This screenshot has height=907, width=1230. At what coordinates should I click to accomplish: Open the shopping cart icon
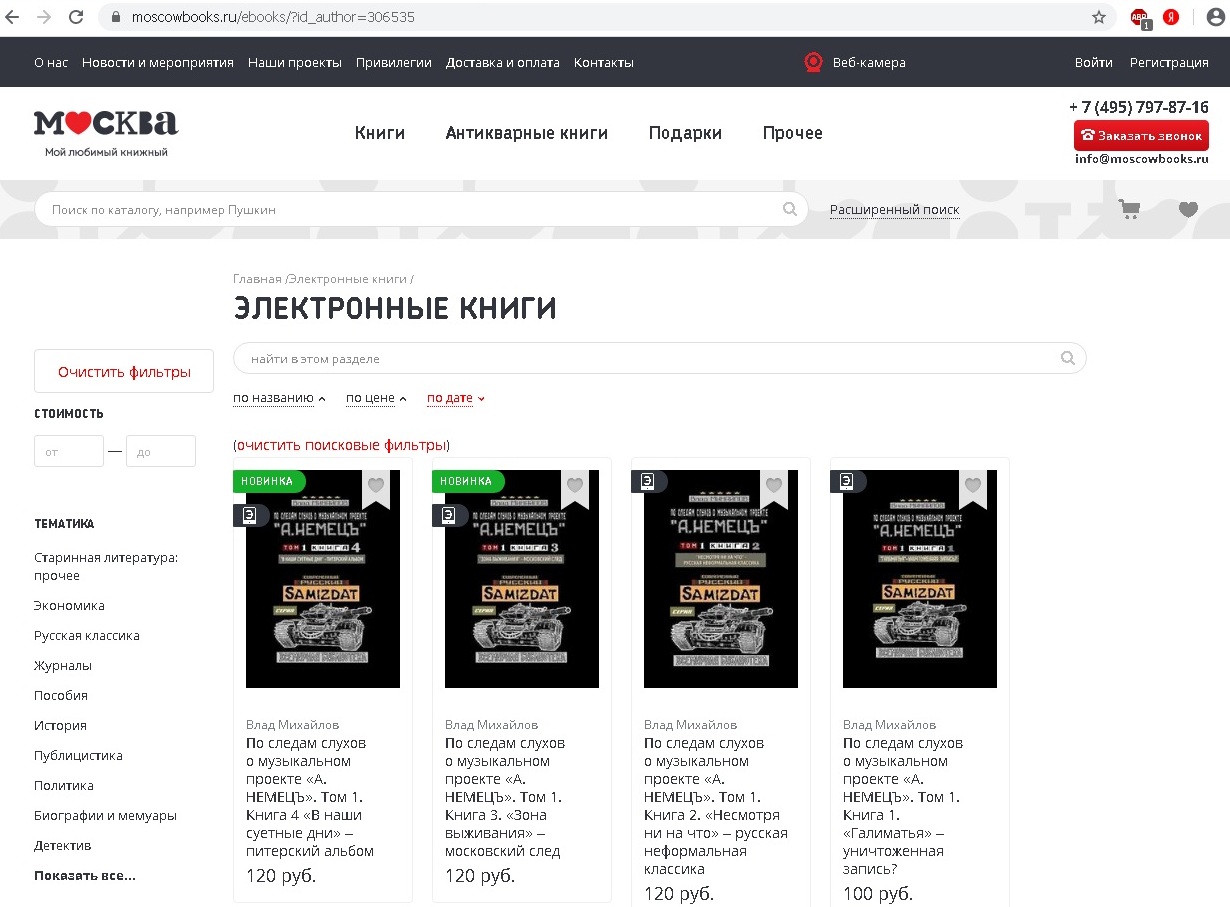tap(1130, 209)
